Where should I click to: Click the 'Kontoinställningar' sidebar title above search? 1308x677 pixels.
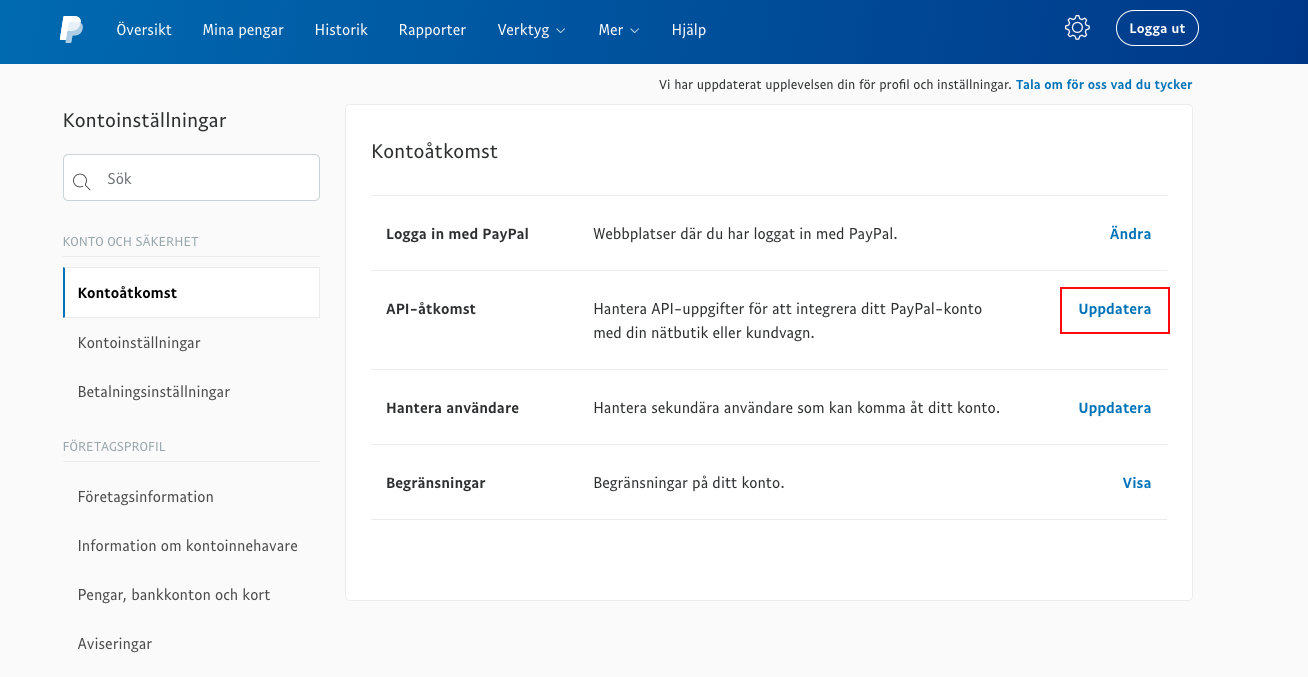[145, 121]
